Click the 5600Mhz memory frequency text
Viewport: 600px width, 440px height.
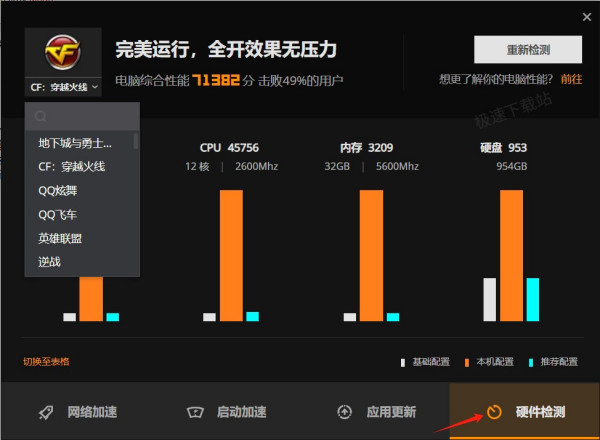tap(397, 166)
